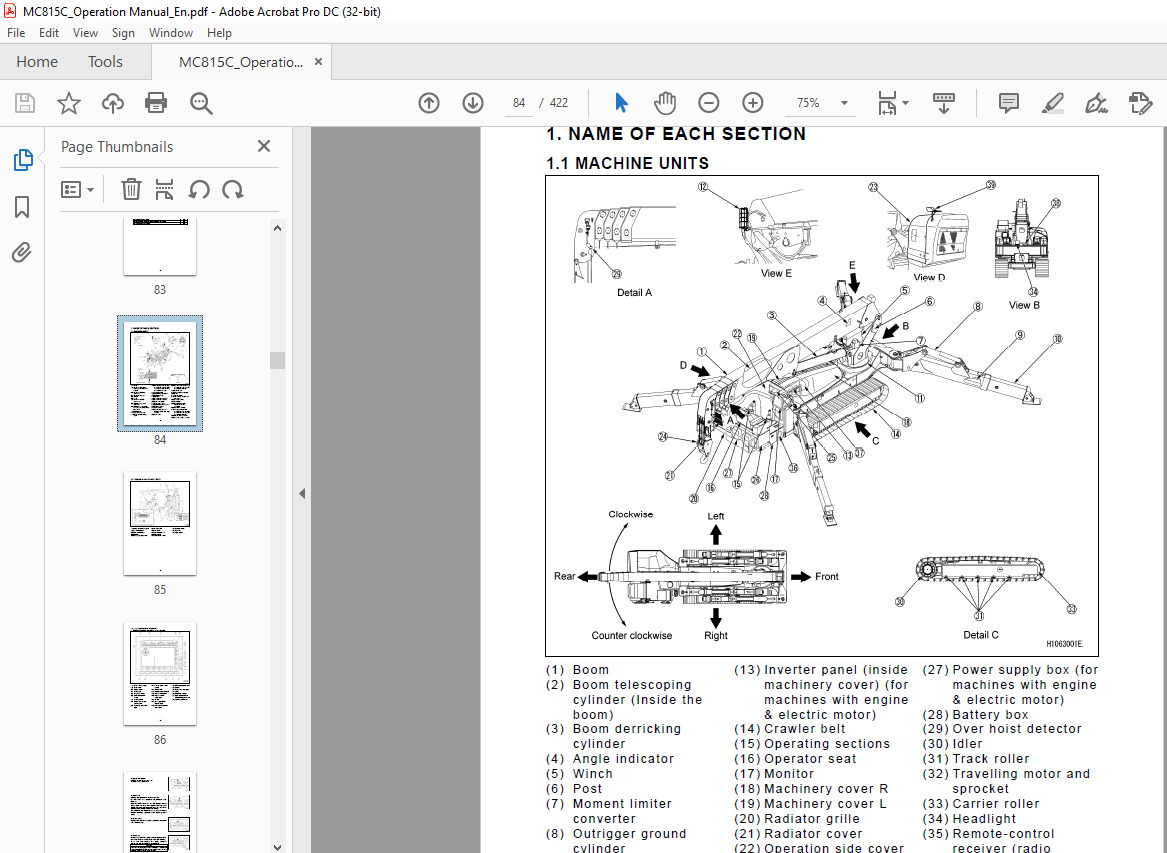Click thumbnail scrollbar up arrow
Image resolution: width=1167 pixels, height=853 pixels.
click(x=277, y=229)
